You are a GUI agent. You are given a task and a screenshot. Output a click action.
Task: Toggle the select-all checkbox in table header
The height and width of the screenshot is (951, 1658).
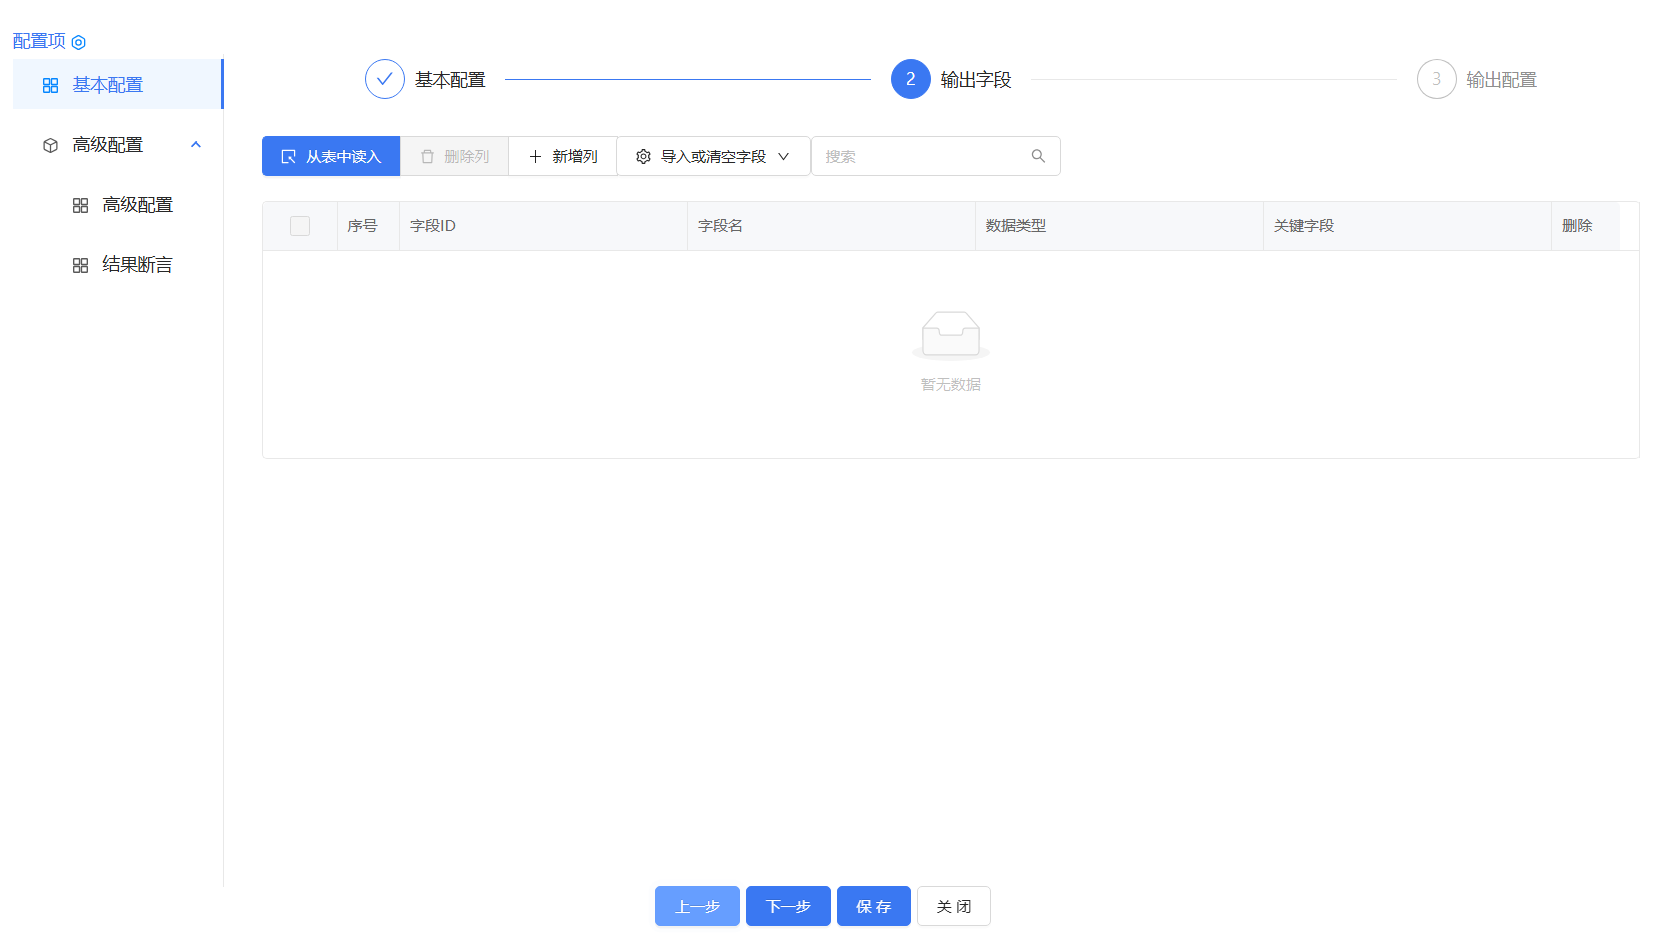(x=300, y=226)
